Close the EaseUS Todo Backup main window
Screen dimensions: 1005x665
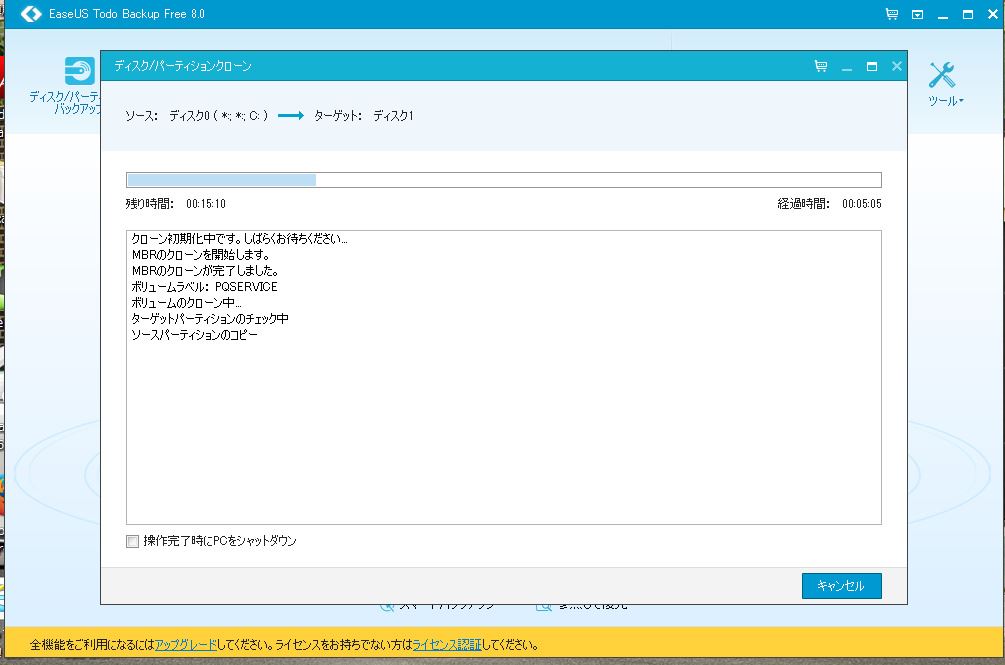click(x=993, y=14)
